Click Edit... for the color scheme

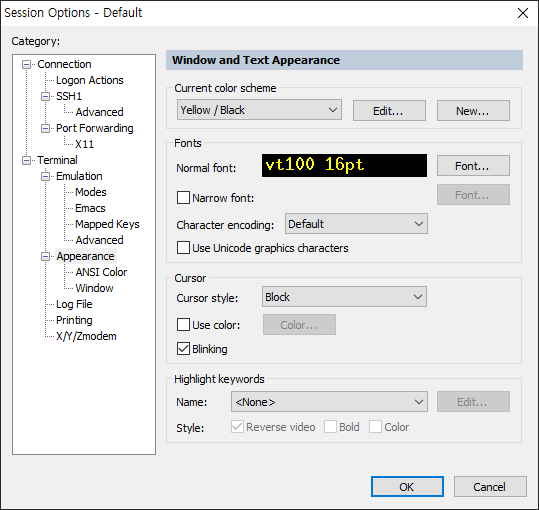[389, 111]
